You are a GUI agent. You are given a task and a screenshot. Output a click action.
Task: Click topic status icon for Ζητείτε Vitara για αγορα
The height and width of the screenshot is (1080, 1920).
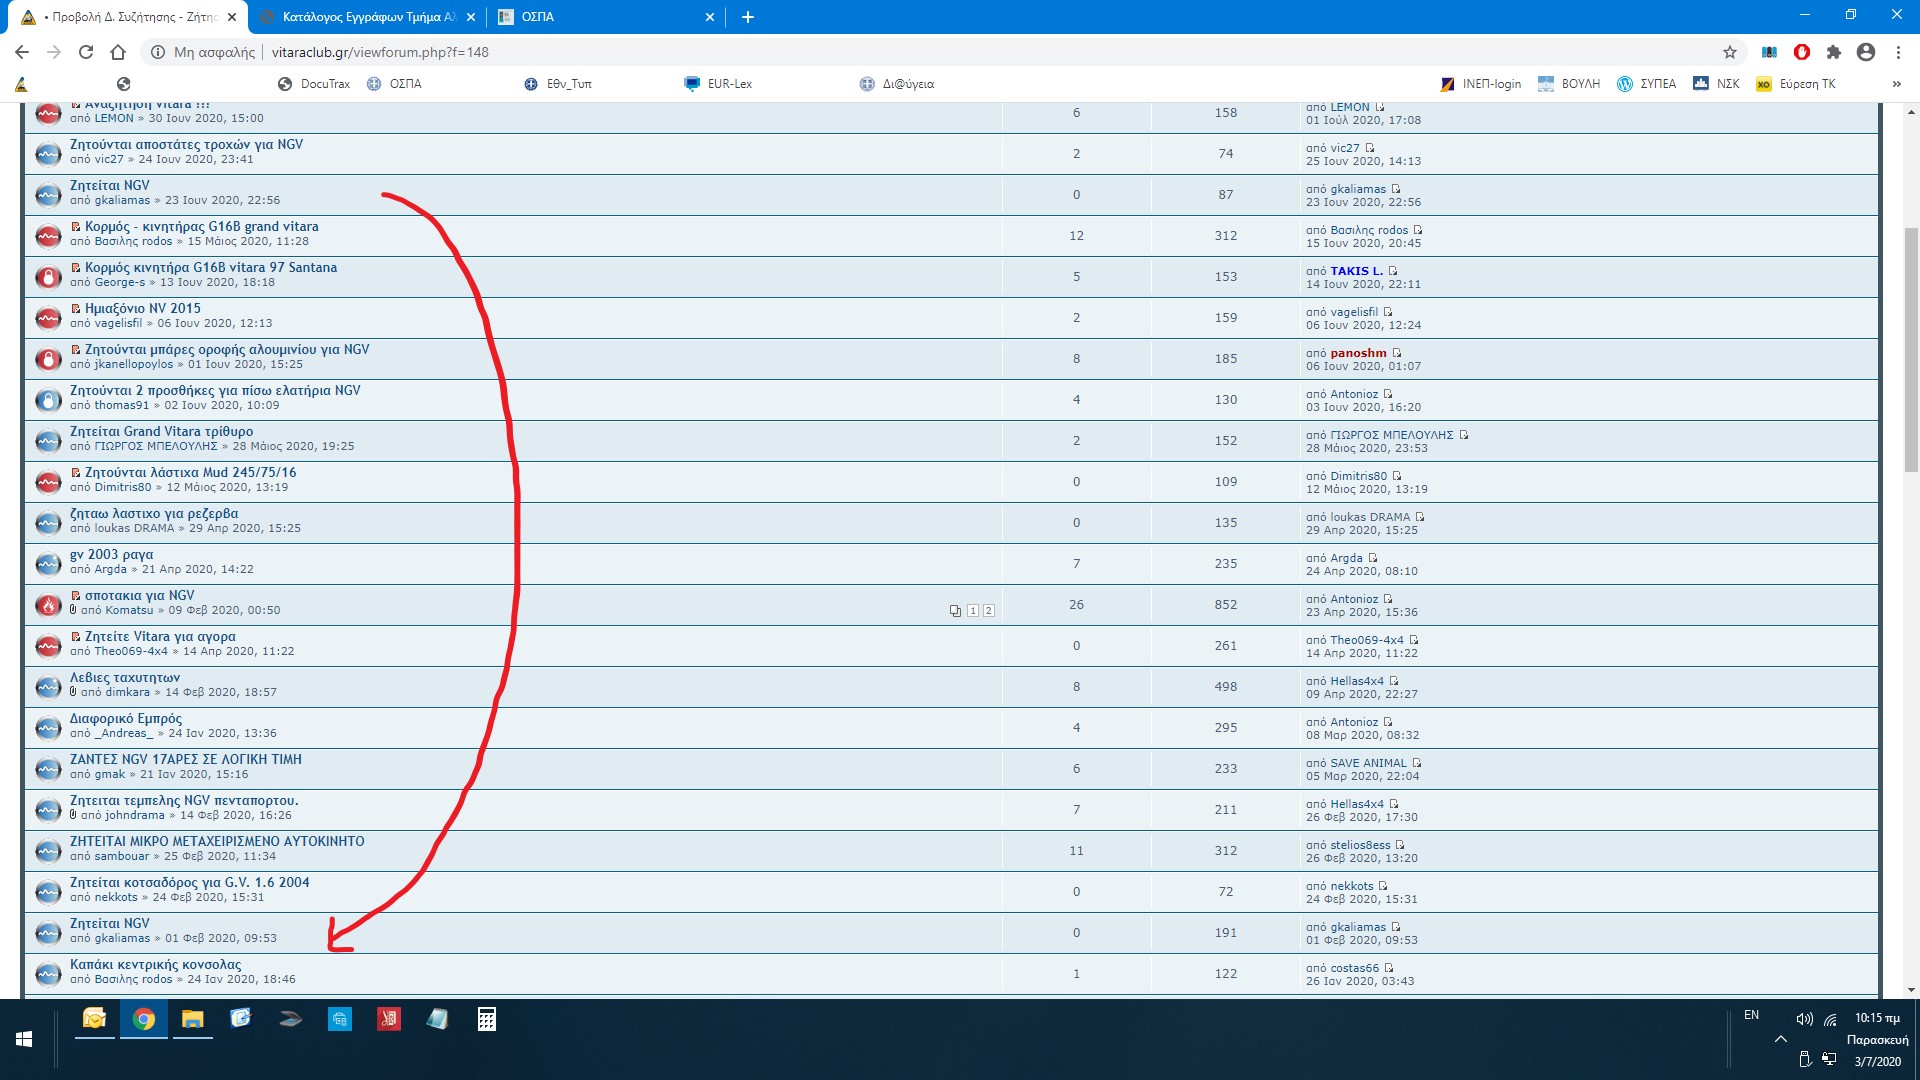click(48, 645)
